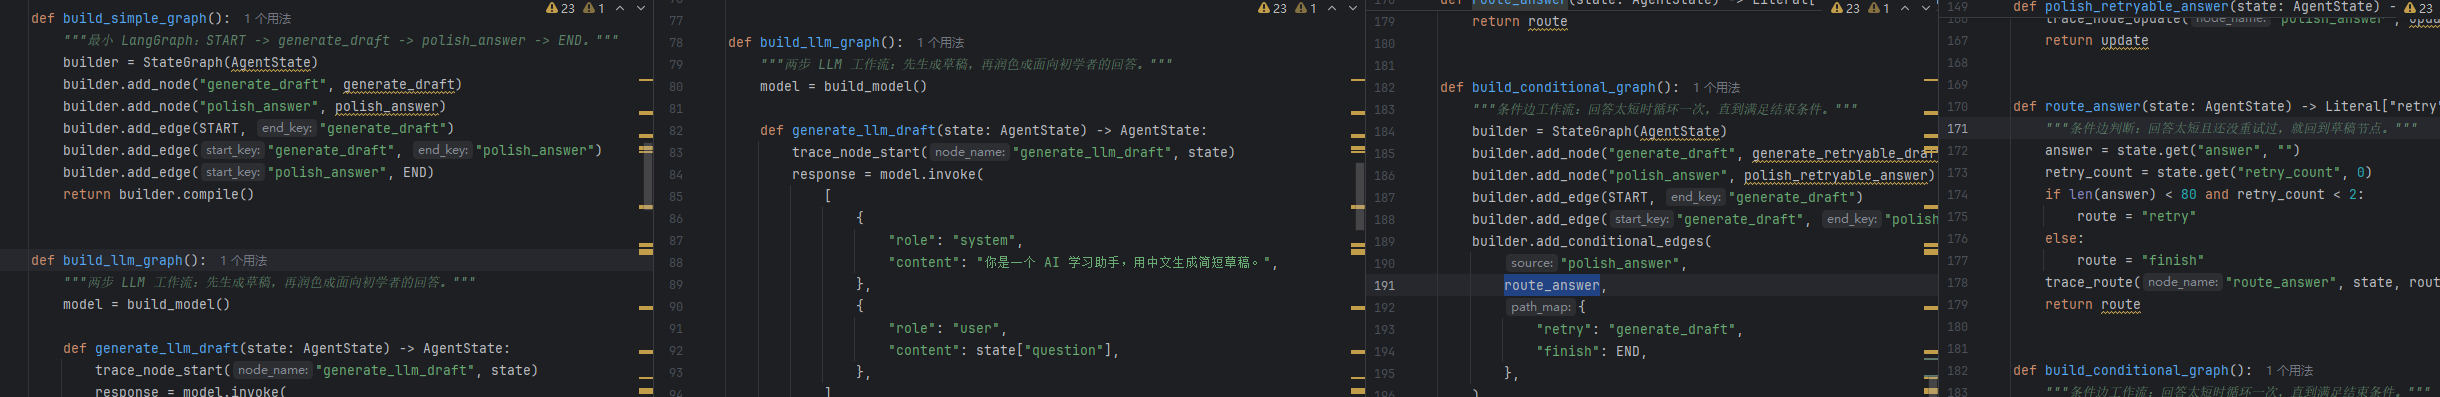Image resolution: width=2440 pixels, height=397 pixels.
Task: Previous highlighted problem arrow beside line 179
Action: click(x=1905, y=8)
